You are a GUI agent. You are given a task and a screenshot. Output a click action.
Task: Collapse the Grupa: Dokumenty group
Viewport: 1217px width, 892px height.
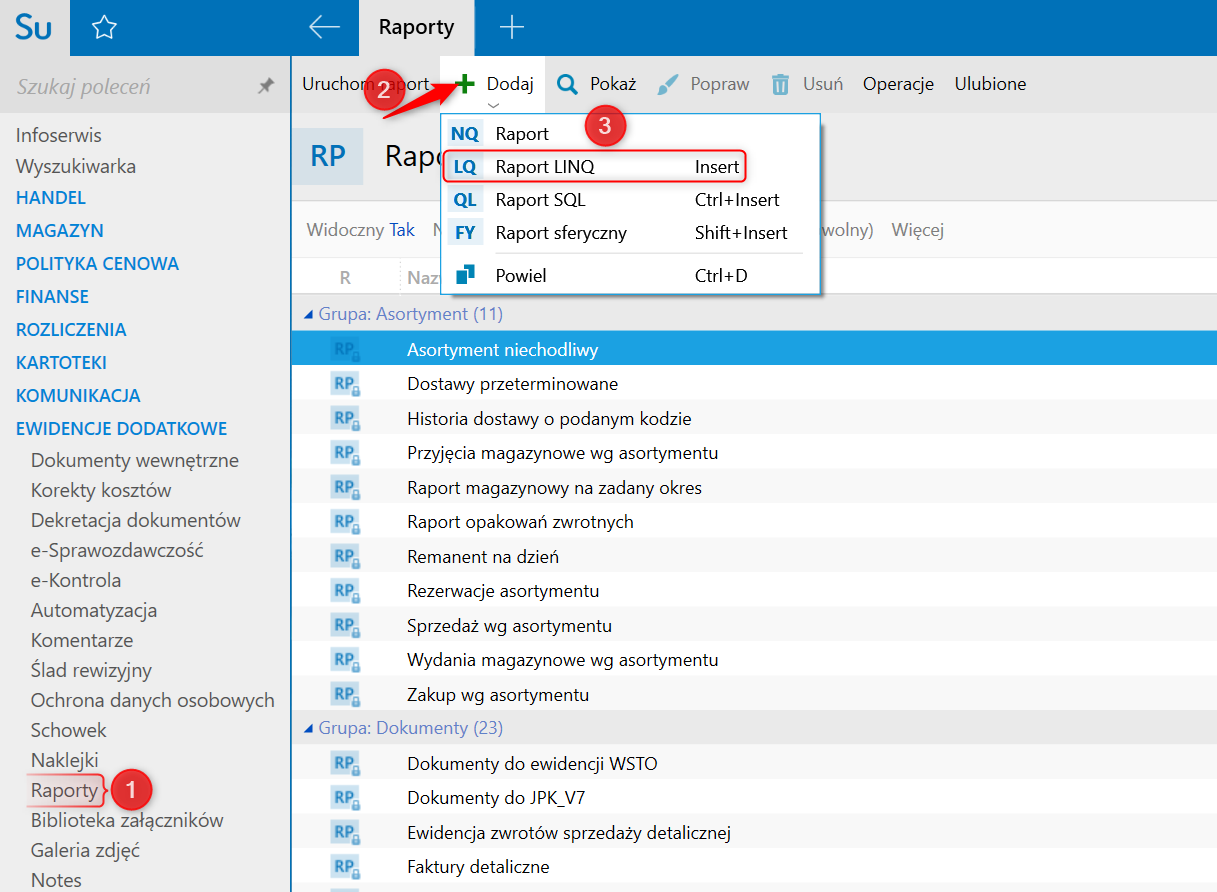click(x=308, y=728)
